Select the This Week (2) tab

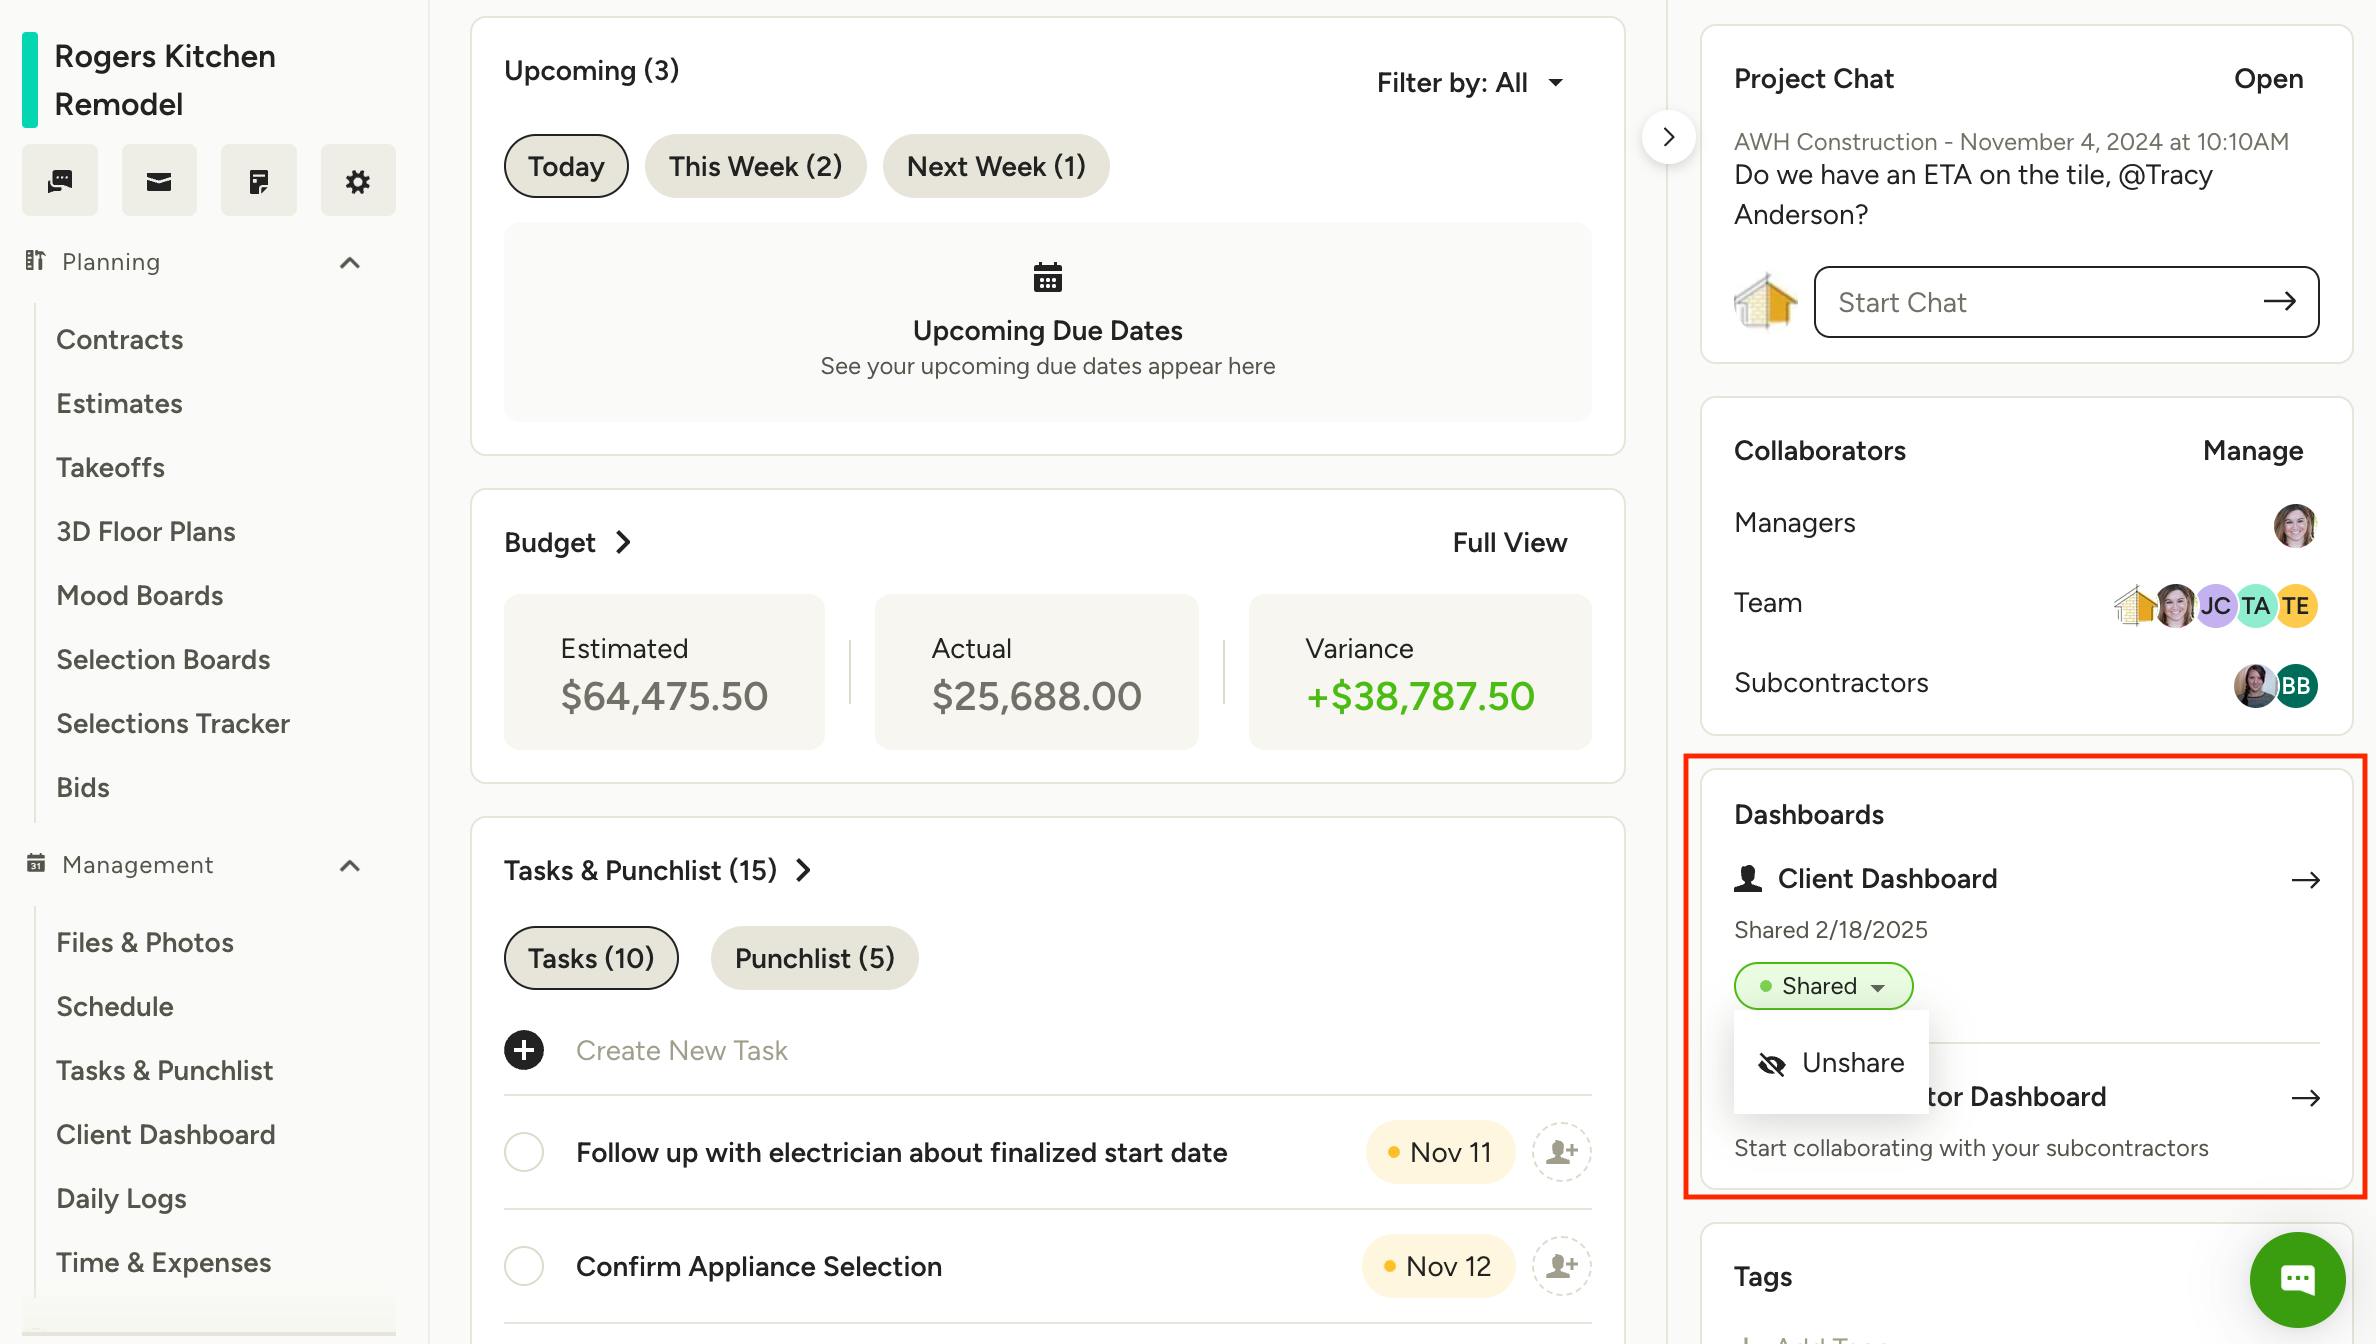[755, 166]
